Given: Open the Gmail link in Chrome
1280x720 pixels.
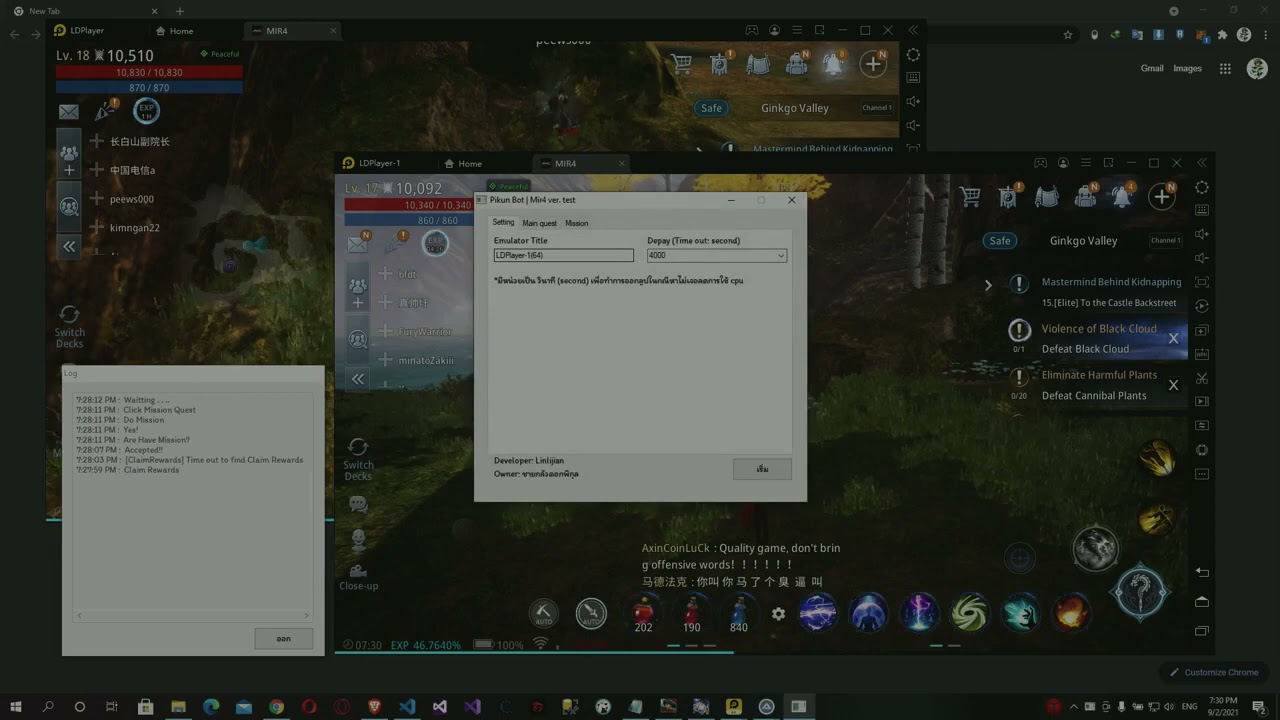Looking at the screenshot, I should pyautogui.click(x=1152, y=68).
